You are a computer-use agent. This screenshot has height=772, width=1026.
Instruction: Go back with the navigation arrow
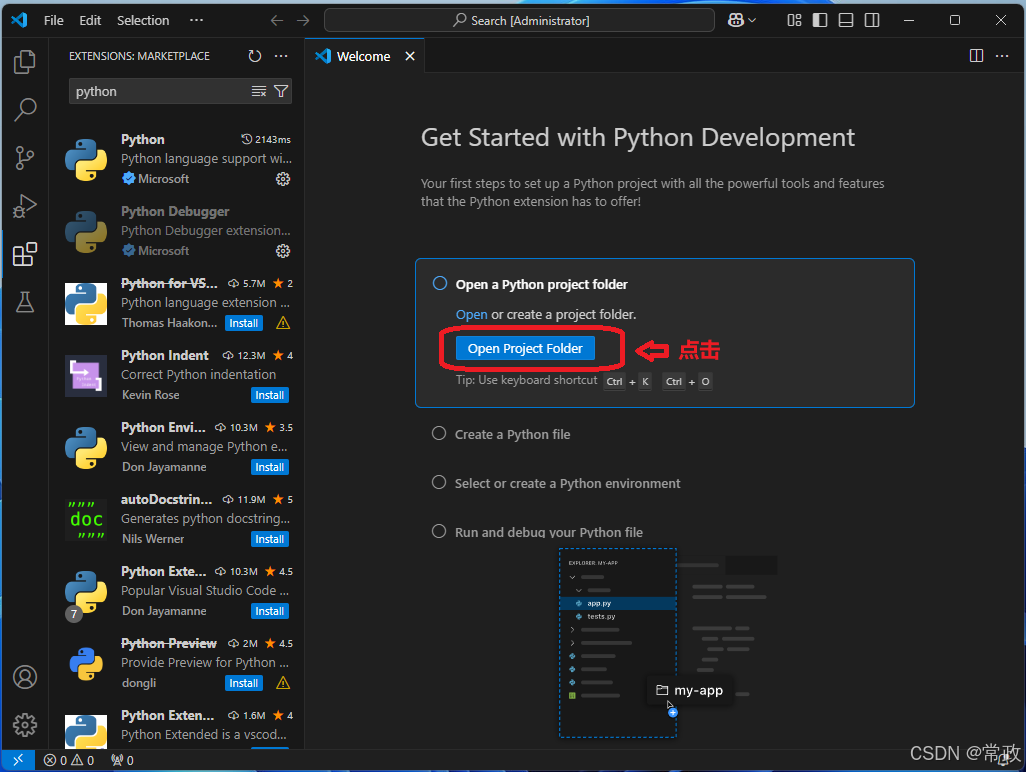[x=277, y=20]
